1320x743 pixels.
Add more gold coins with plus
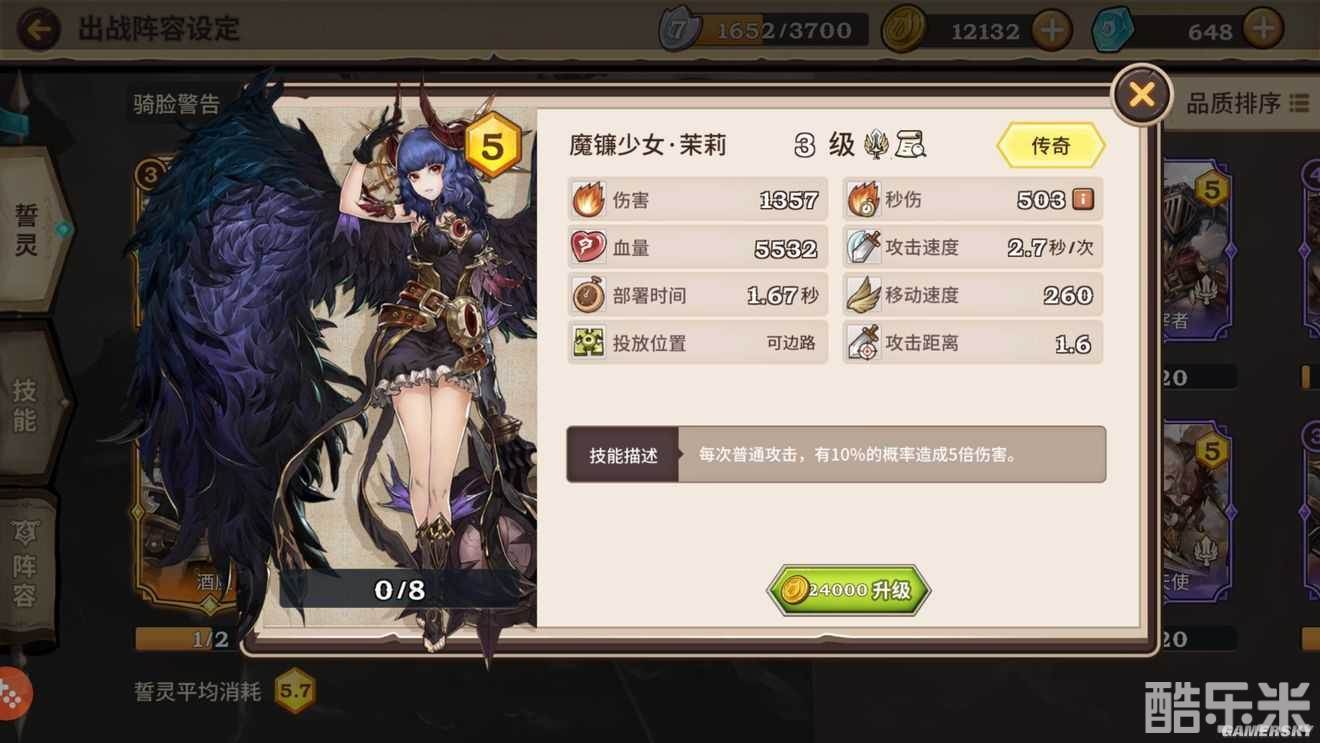click(1051, 30)
